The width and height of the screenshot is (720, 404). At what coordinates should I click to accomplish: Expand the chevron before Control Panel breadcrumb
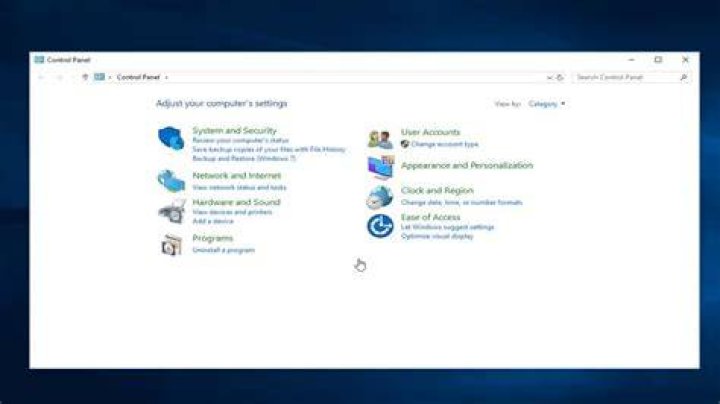(x=110, y=77)
